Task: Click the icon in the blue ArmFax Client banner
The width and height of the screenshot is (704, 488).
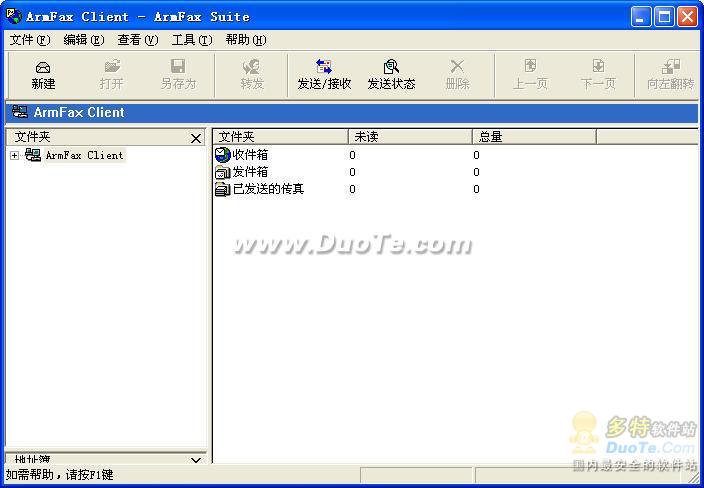Action: click(20, 112)
